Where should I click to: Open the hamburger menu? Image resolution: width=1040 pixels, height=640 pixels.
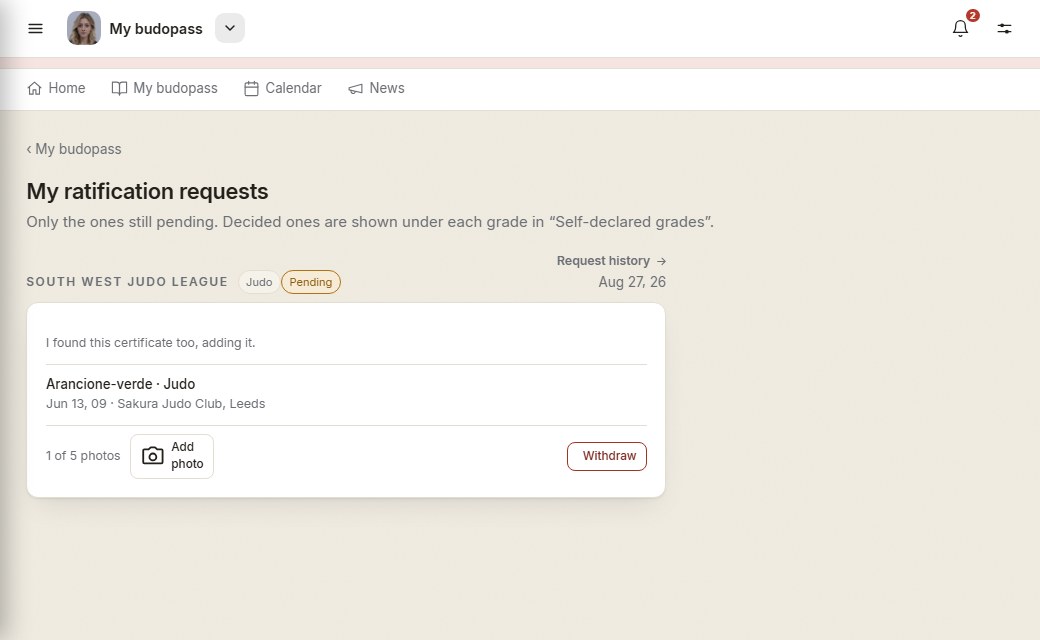coord(35,29)
